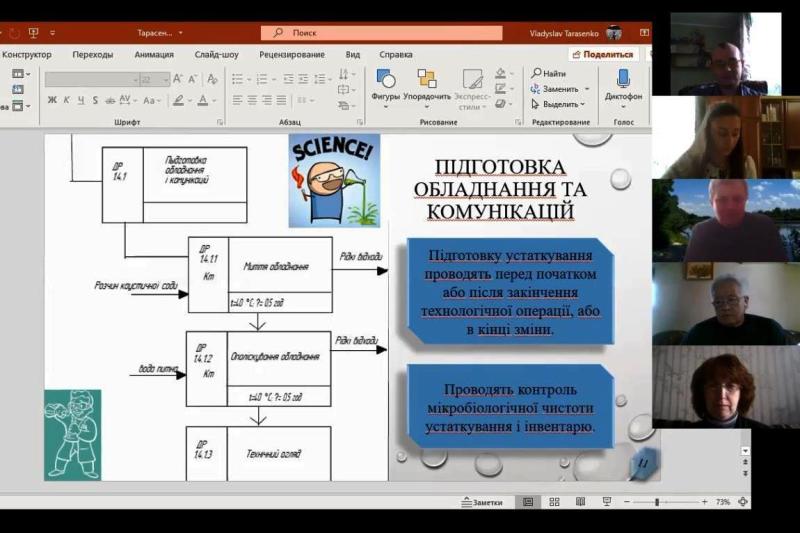Toggle italic text formatting

tap(67, 100)
